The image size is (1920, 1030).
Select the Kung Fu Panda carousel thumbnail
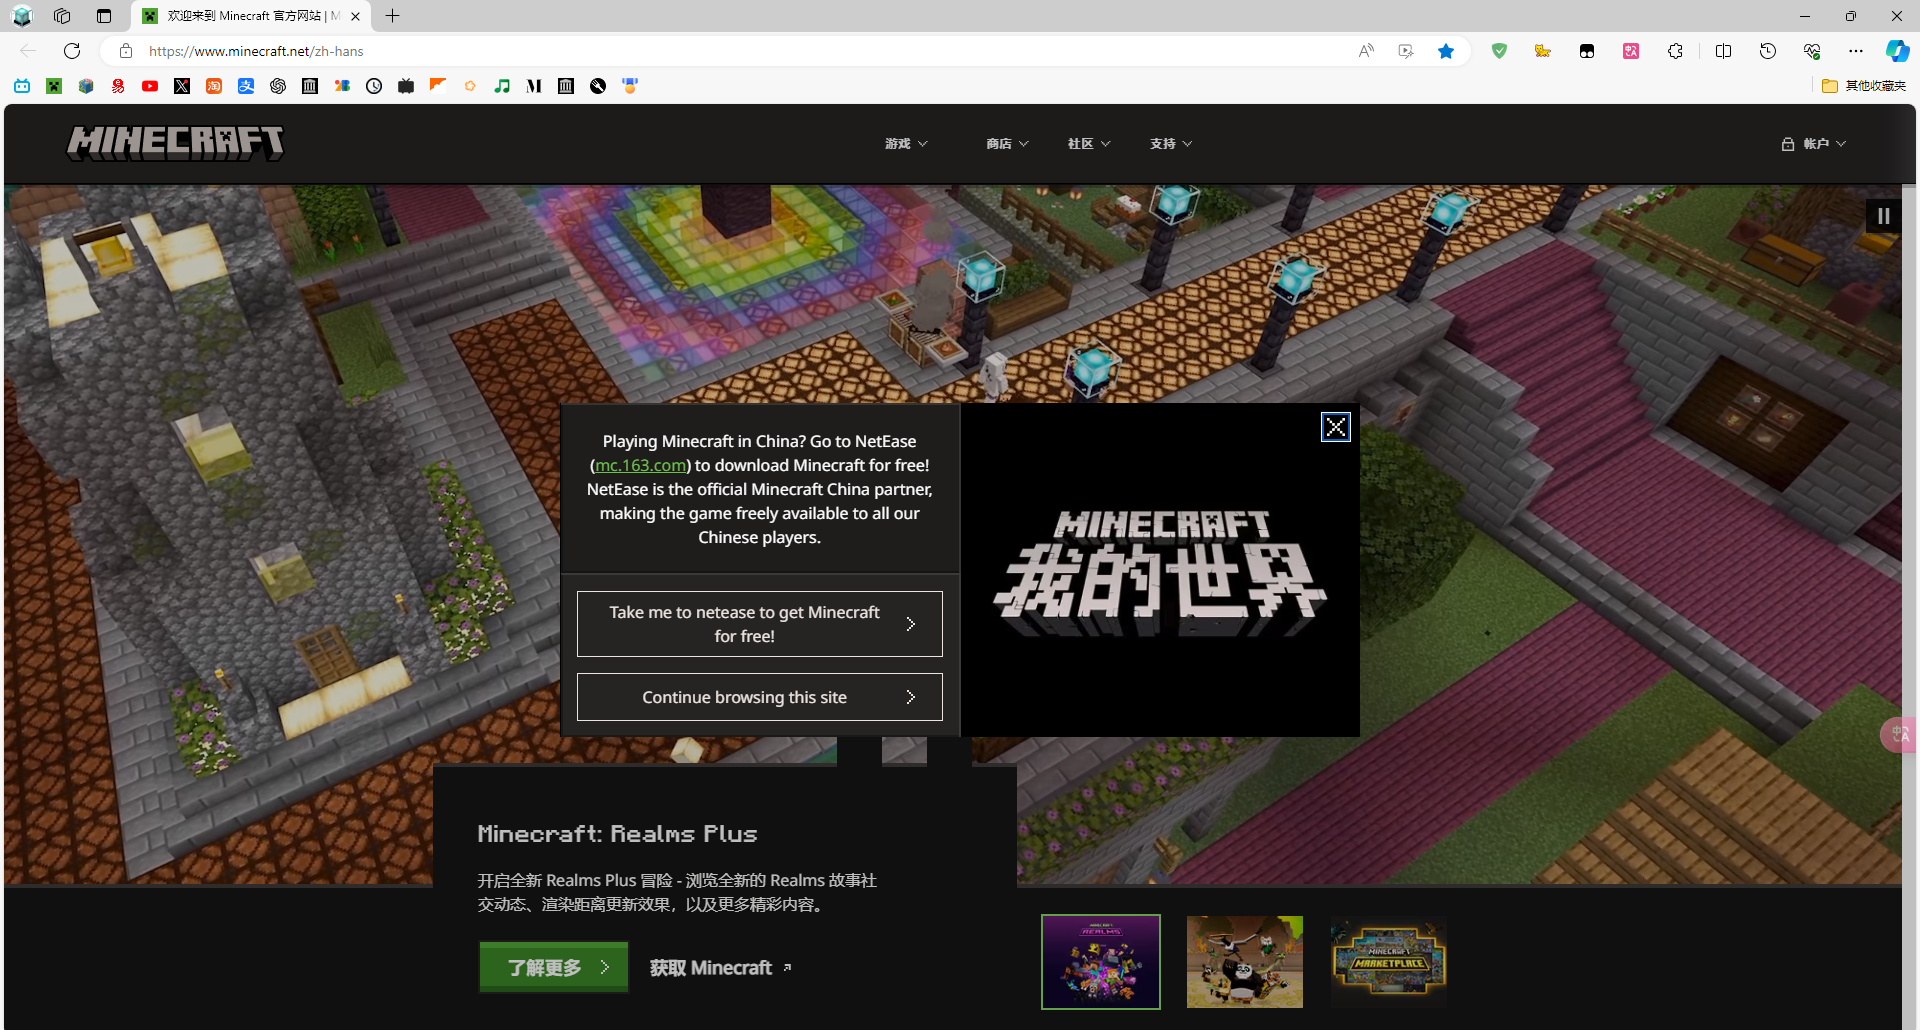click(1245, 962)
